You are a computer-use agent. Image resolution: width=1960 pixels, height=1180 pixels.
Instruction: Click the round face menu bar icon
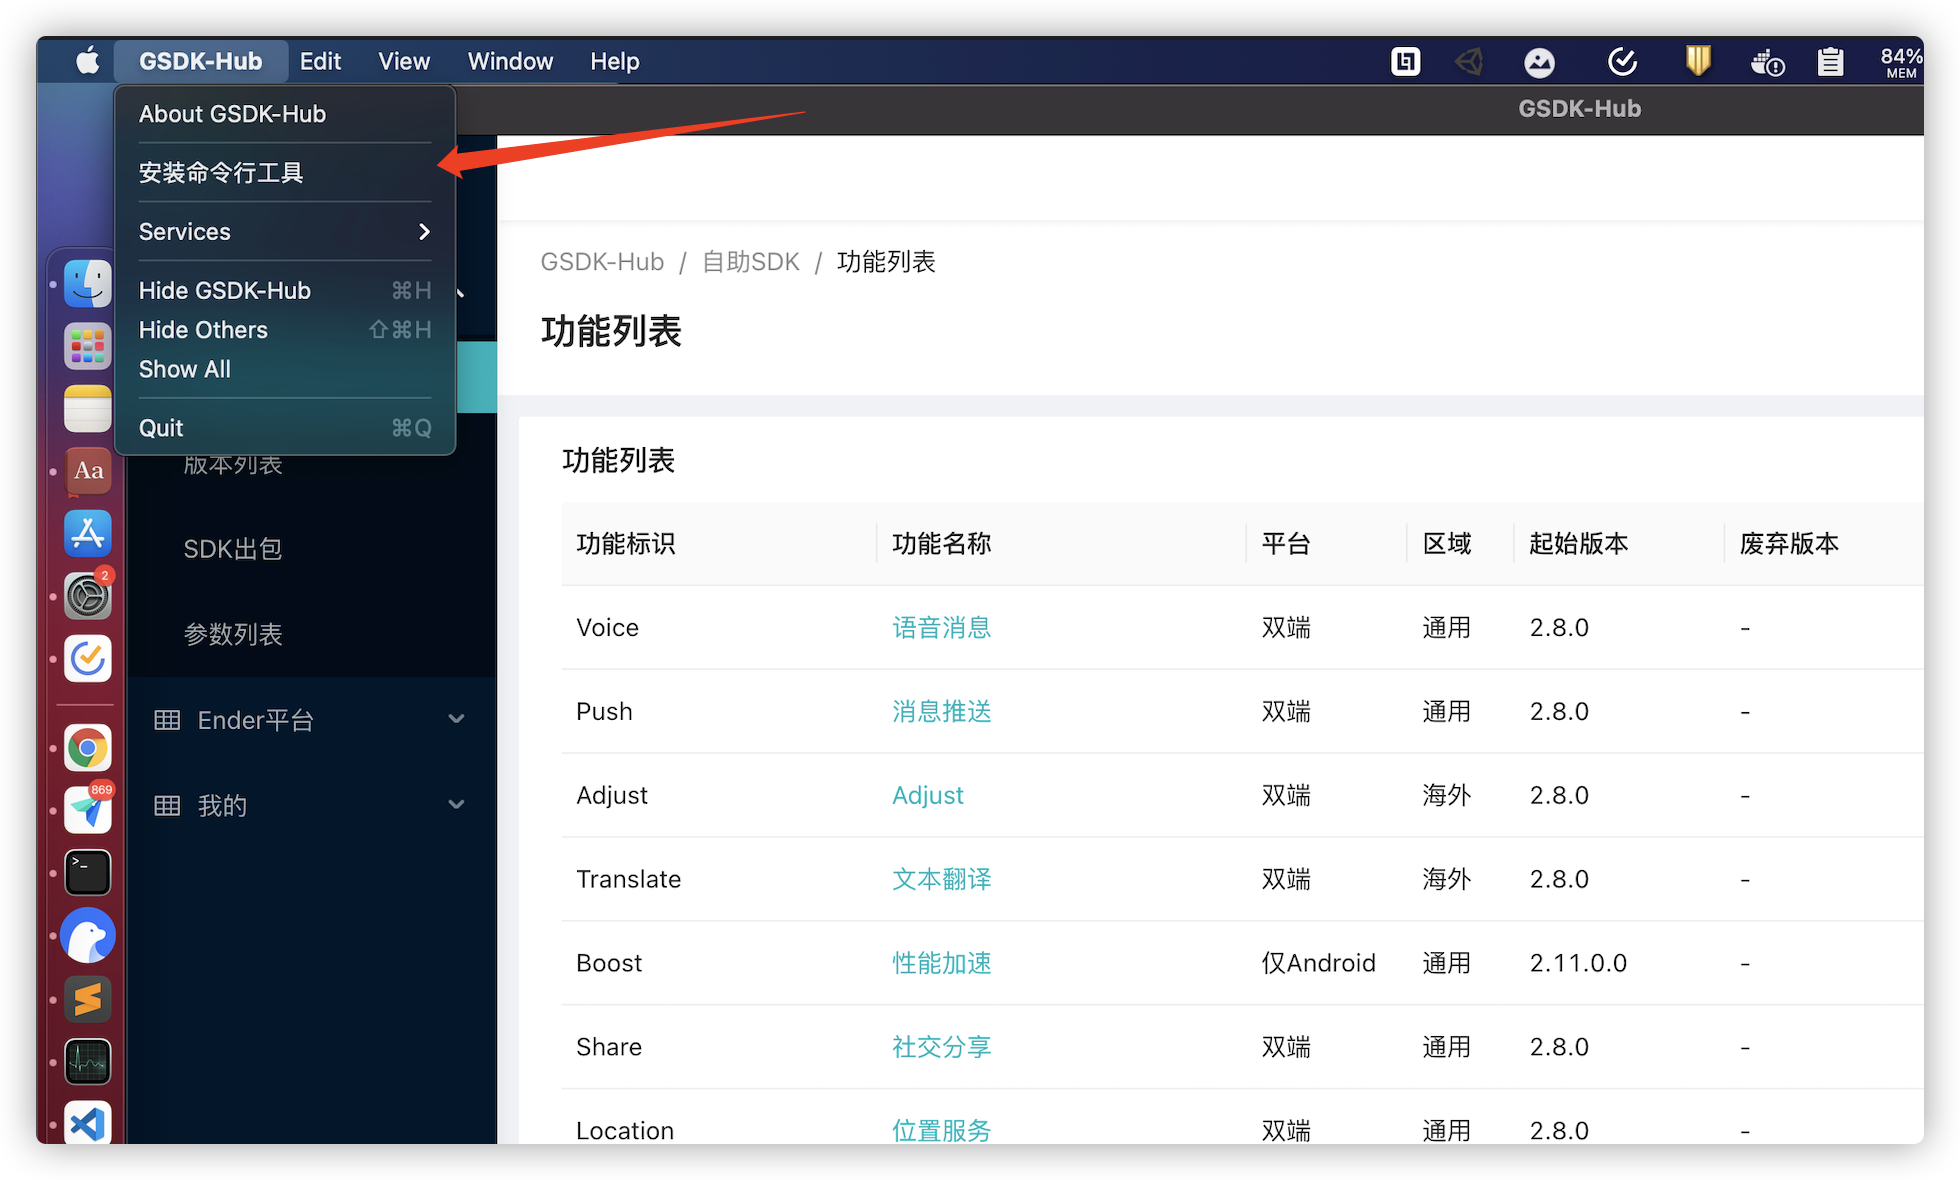1539,62
